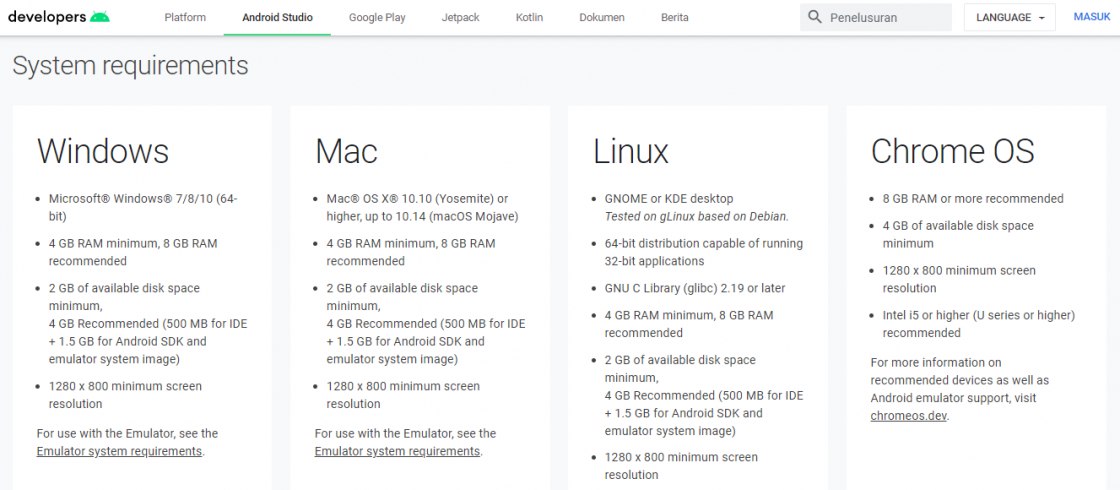1120x490 pixels.
Task: Open Emulator system requirements link under Mac
Action: pos(397,451)
